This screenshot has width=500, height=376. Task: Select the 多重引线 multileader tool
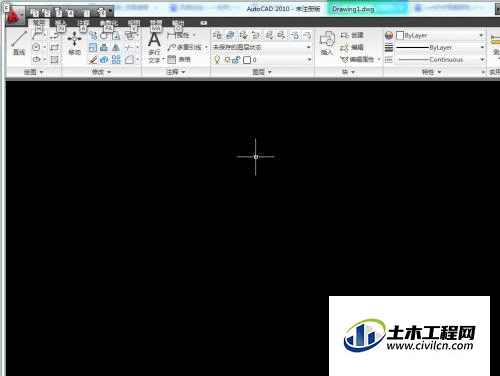click(x=185, y=47)
